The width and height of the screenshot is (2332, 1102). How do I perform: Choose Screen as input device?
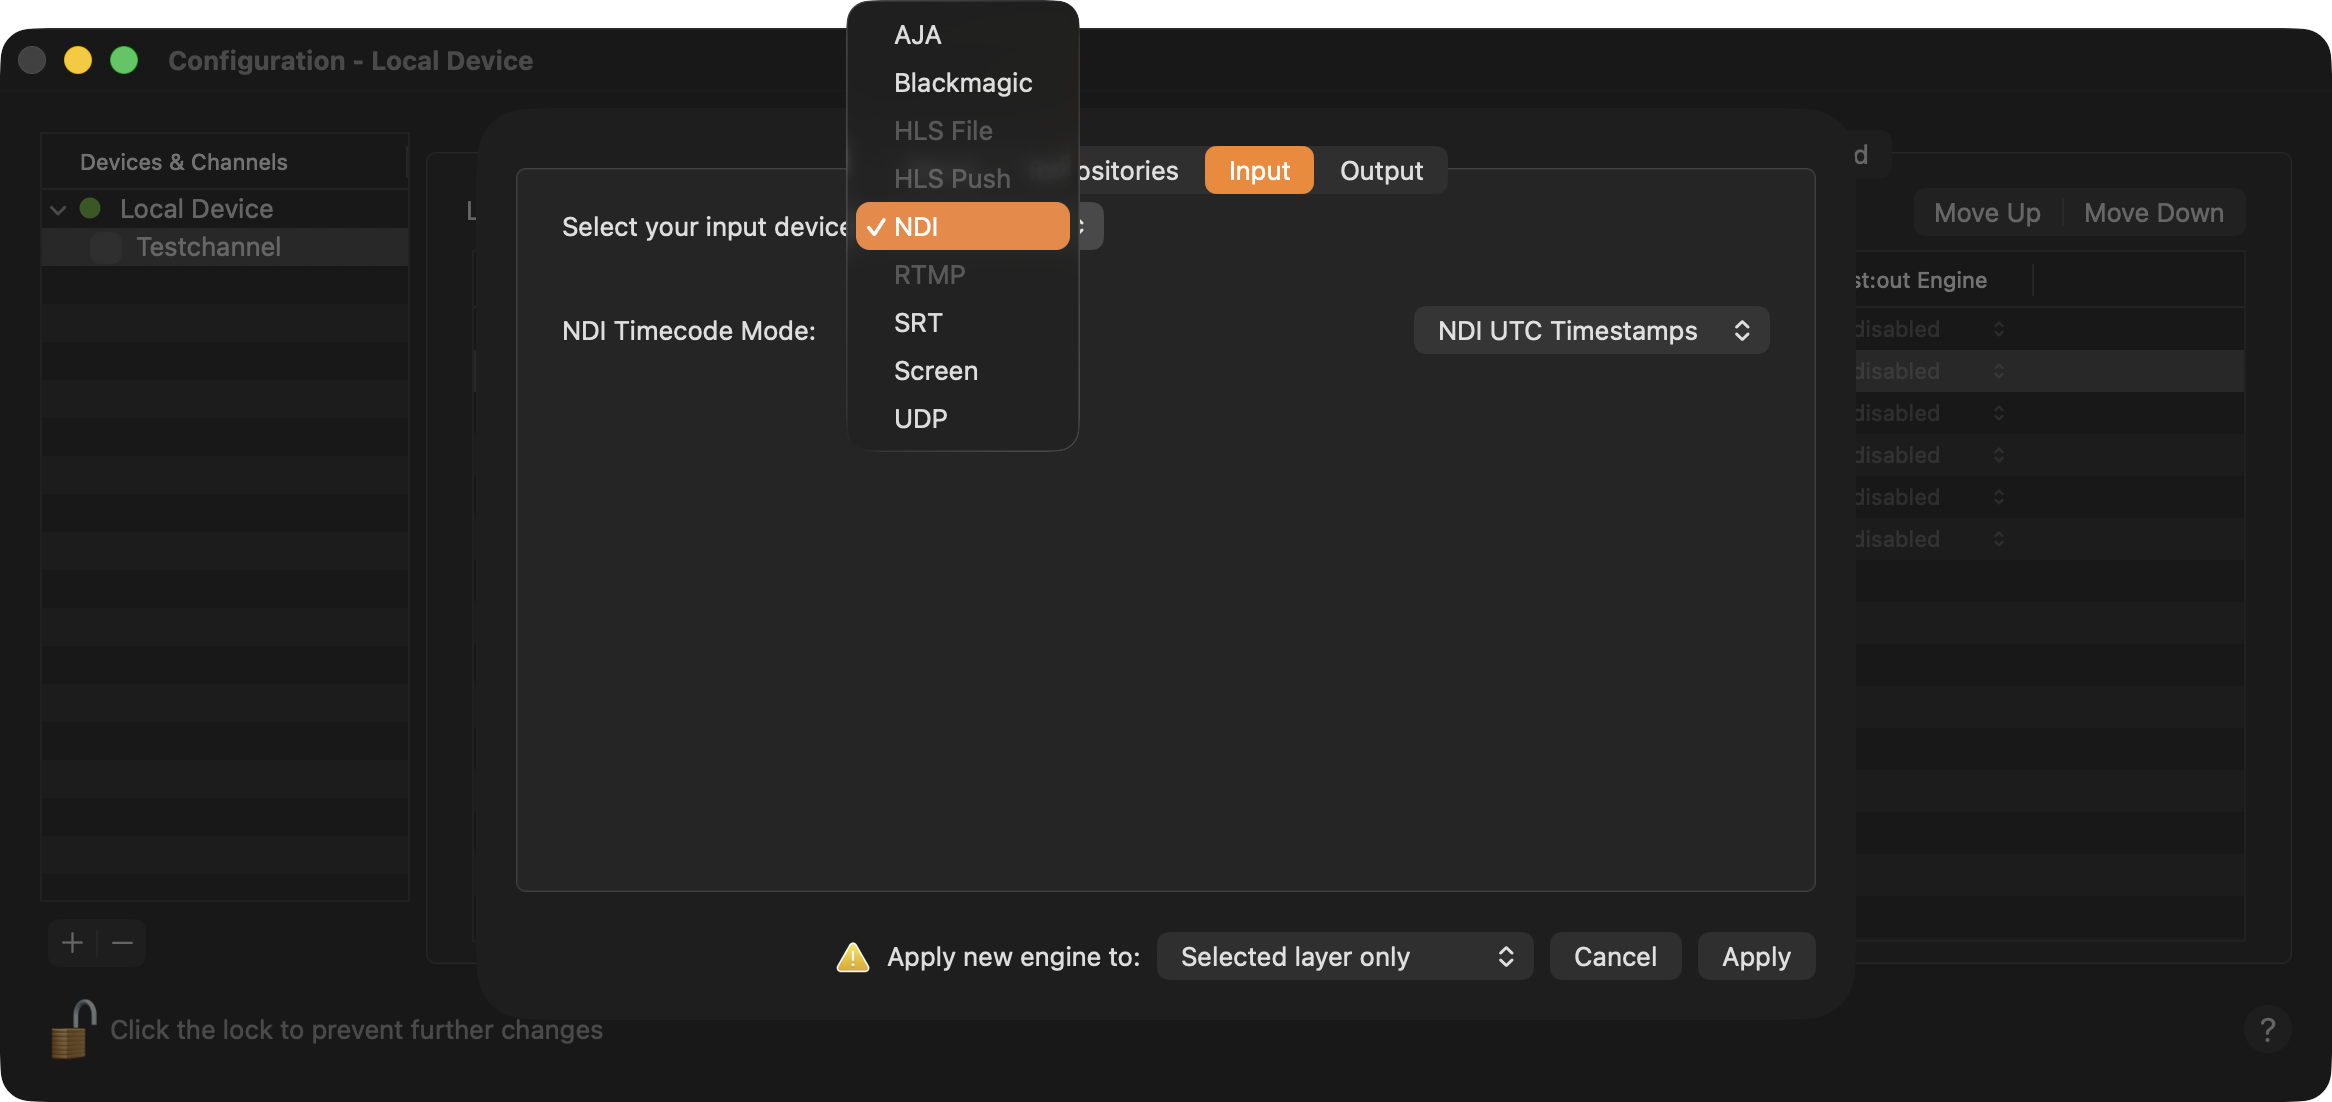(x=962, y=371)
